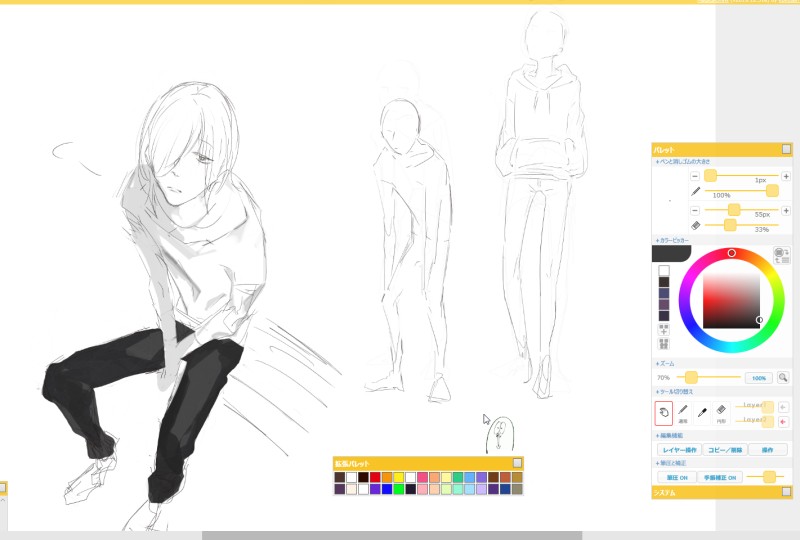
Task: Click the magnifying glass zoom icon
Action: [x=783, y=378]
